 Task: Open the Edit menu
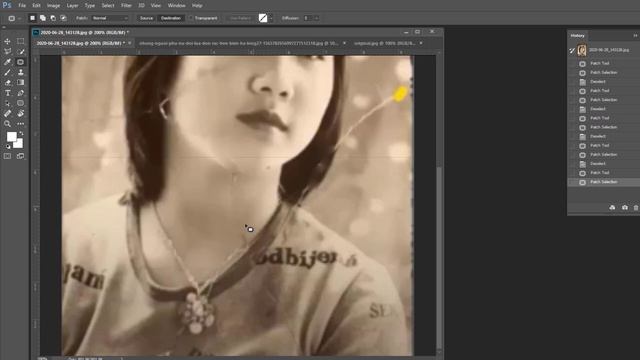36,6
